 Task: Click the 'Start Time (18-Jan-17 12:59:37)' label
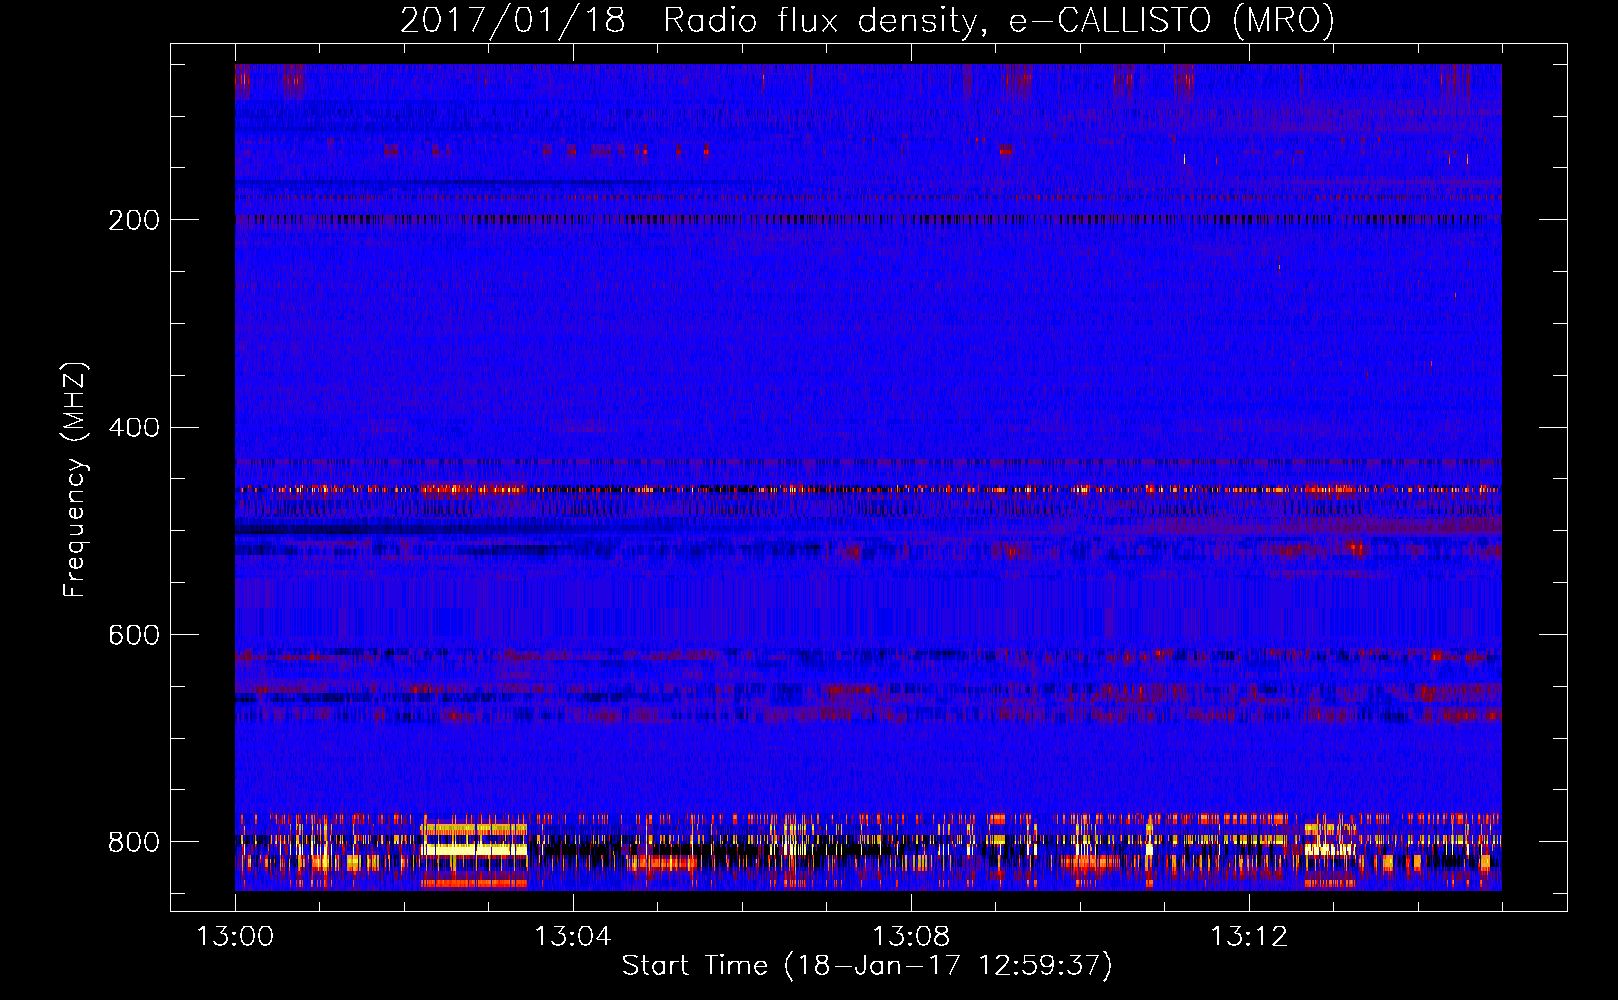pyautogui.click(x=867, y=965)
